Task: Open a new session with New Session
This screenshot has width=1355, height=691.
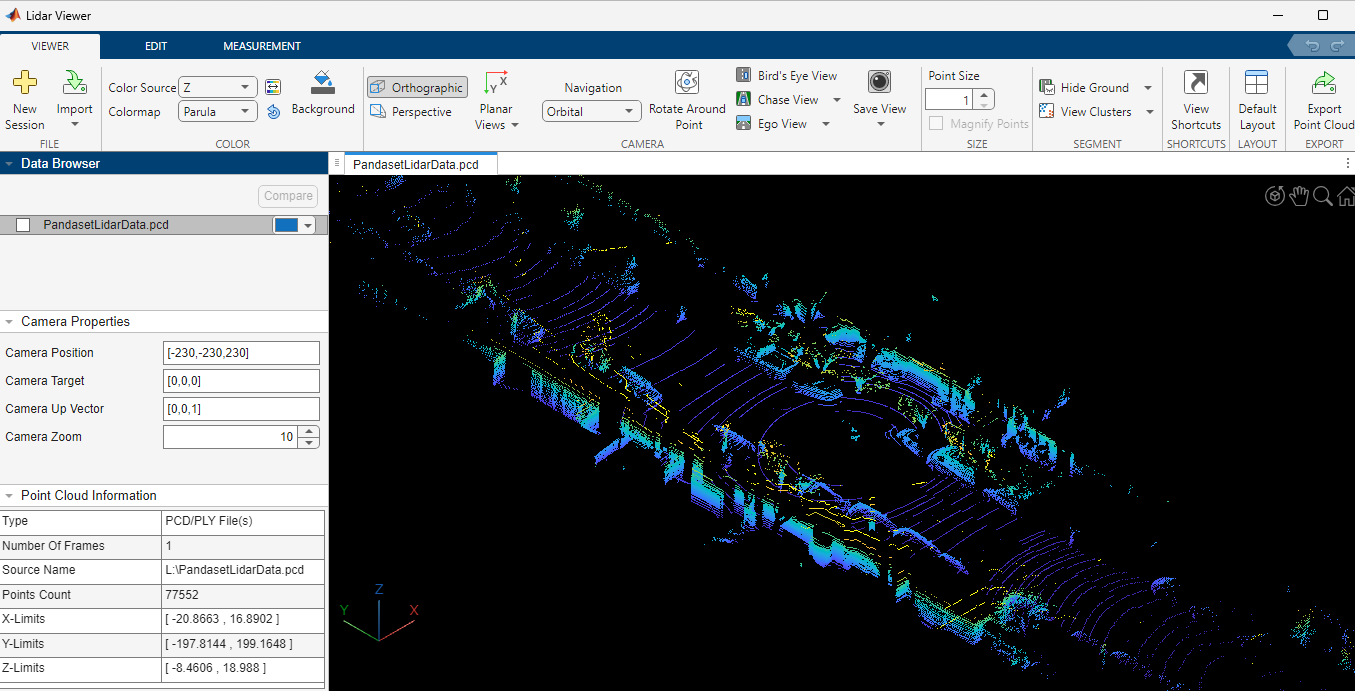Action: 25,98
